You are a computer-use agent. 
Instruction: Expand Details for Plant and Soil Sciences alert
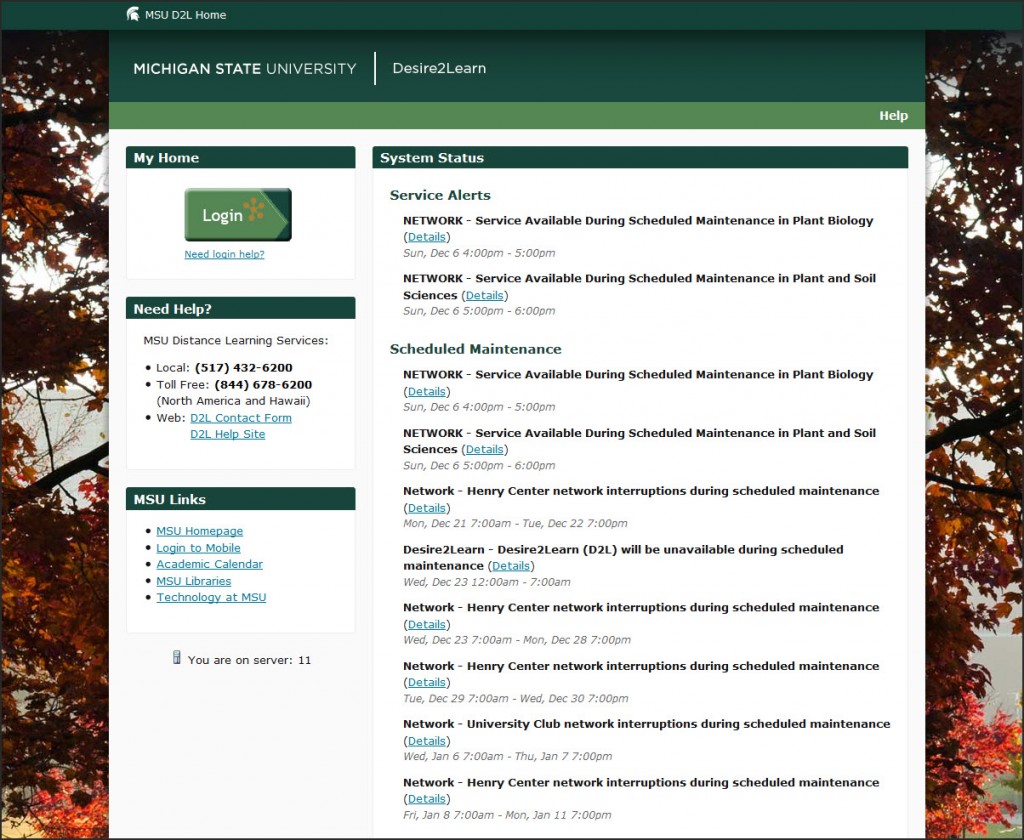[485, 295]
